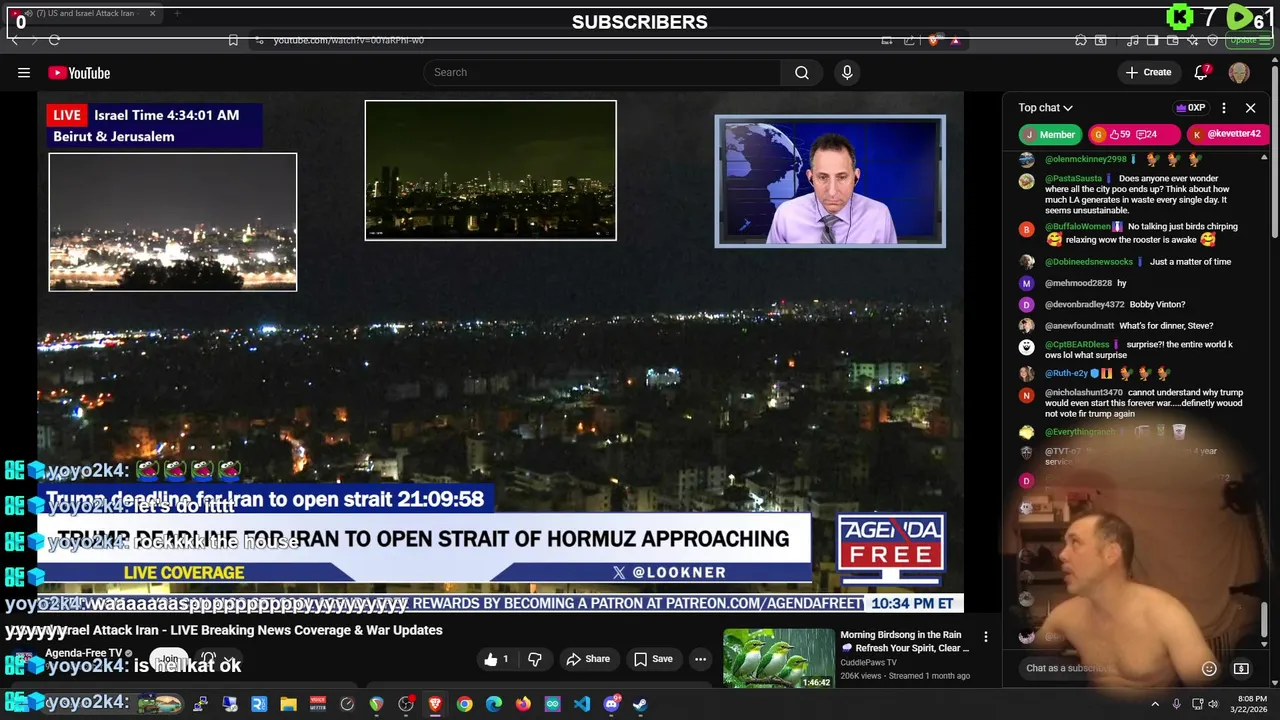Open Discord from the taskbar

coord(611,704)
